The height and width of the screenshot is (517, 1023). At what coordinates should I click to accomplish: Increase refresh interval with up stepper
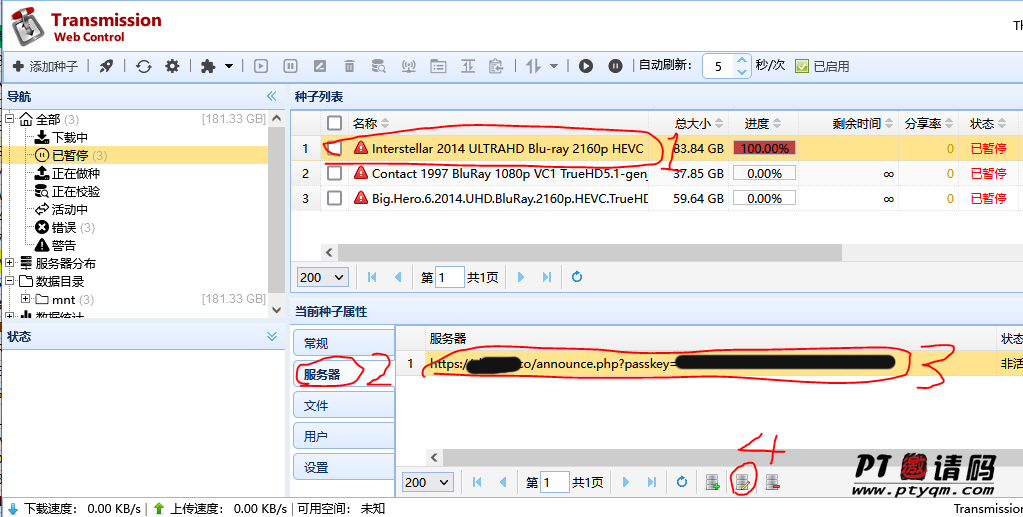(742, 60)
